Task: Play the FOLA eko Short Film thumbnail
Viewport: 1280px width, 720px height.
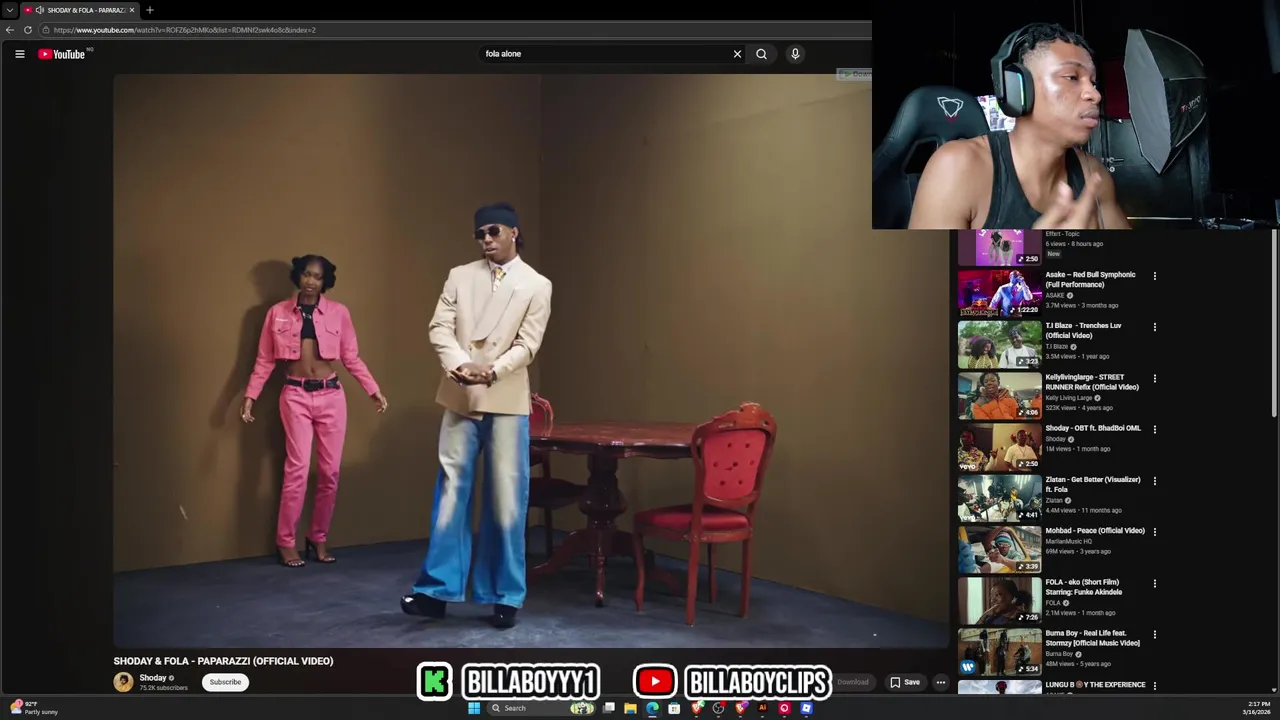Action: tap(999, 600)
